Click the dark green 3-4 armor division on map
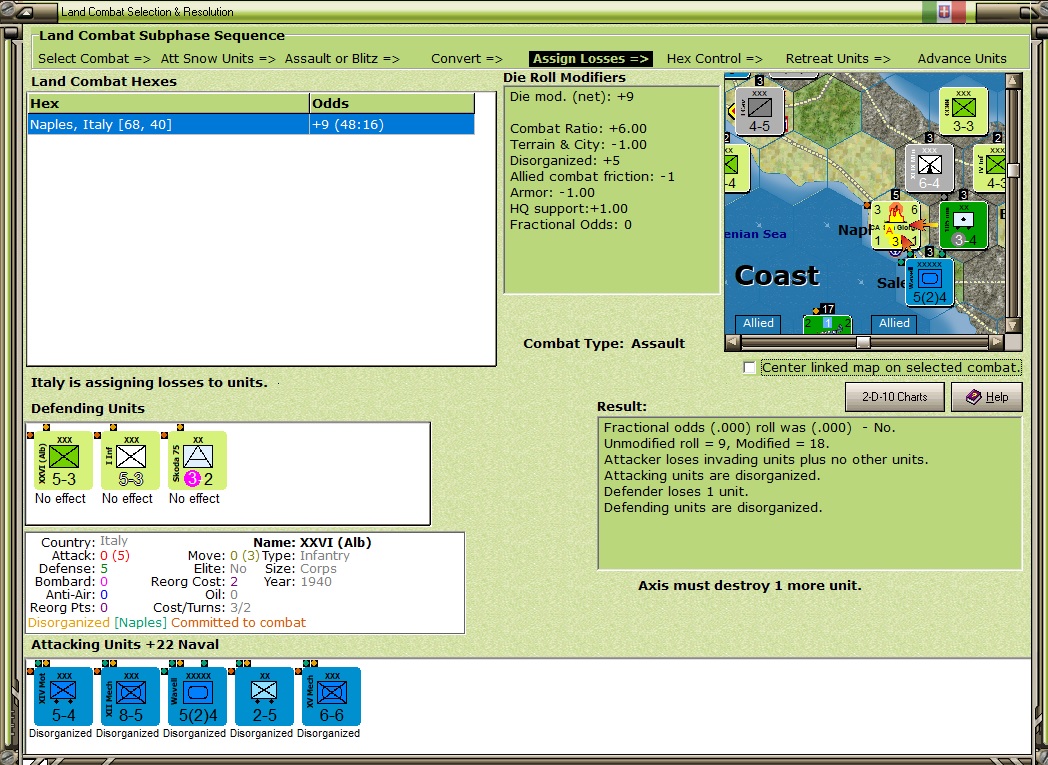The width and height of the screenshot is (1048, 765). pos(963,225)
